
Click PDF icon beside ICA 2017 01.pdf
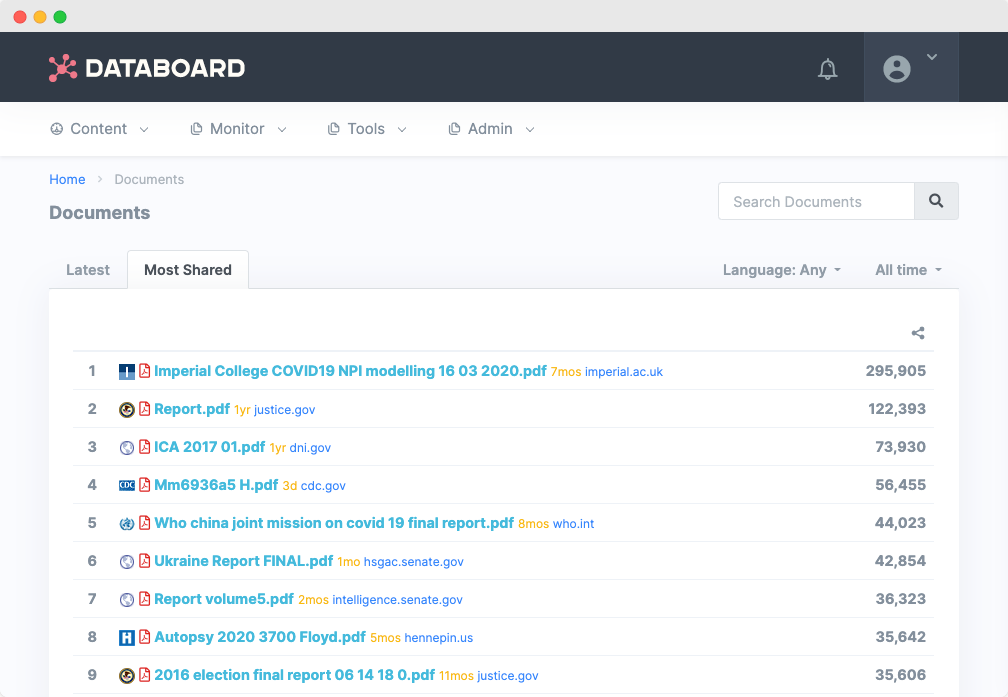coord(145,447)
